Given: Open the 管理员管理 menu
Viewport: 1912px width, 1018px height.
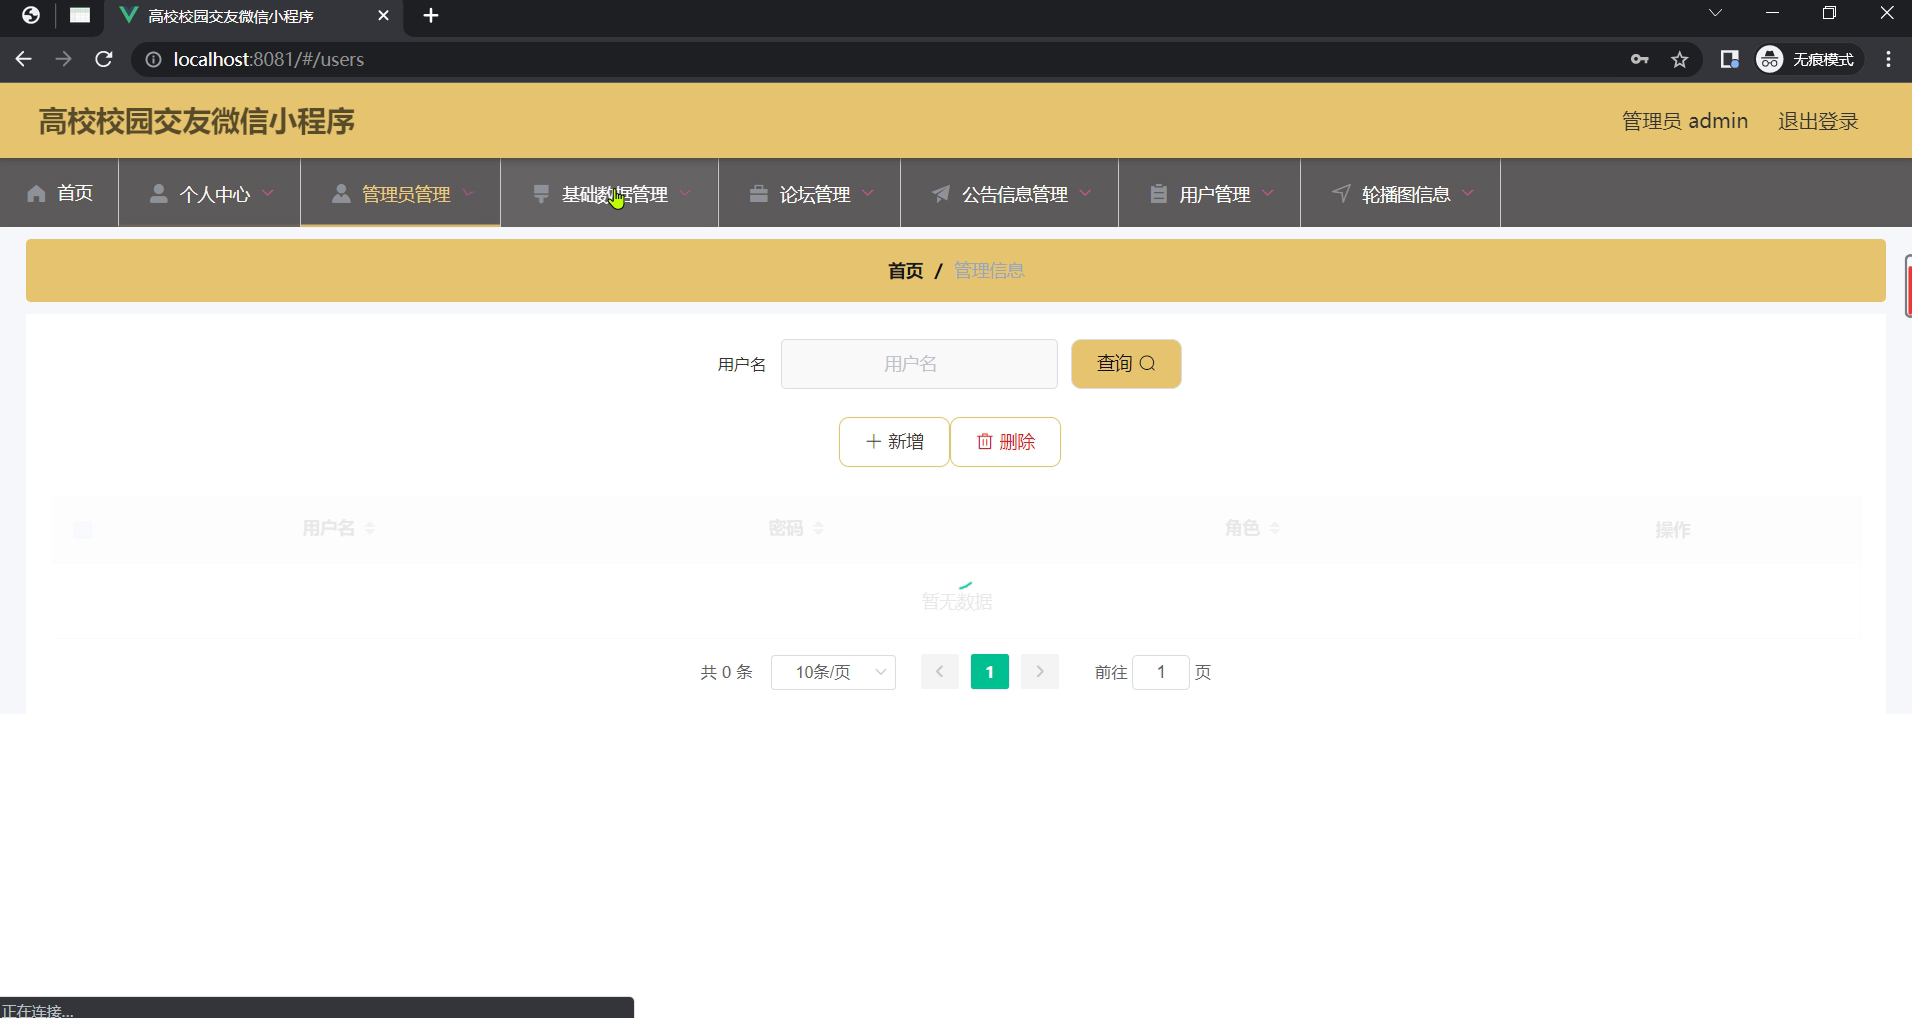Looking at the screenshot, I should tap(400, 193).
